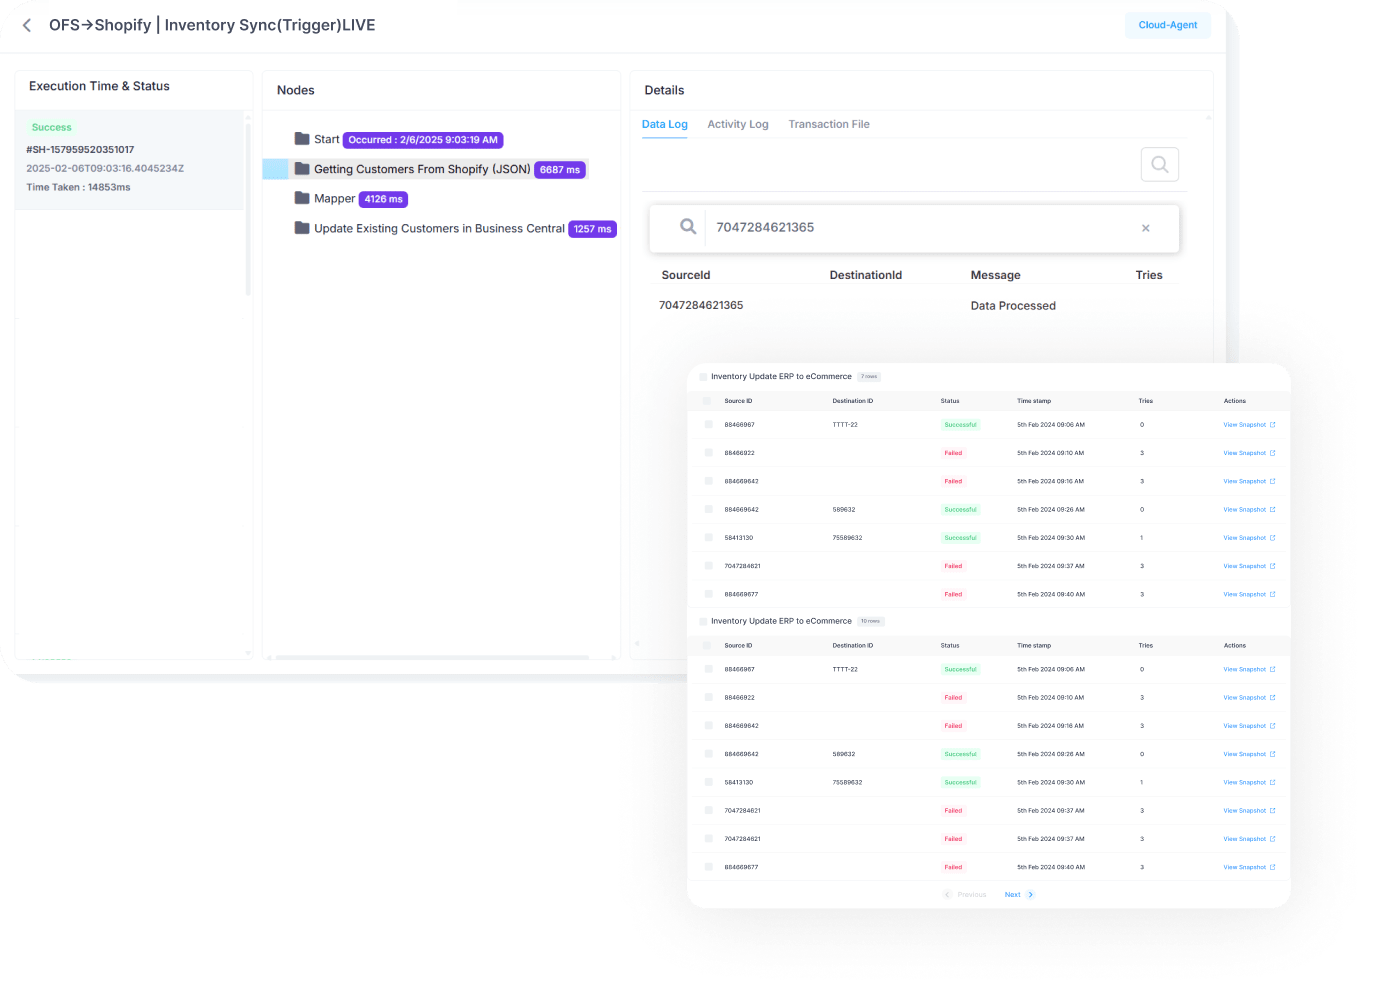Click the search icon button above the data log
This screenshot has height=995, width=1374.
(x=1159, y=164)
